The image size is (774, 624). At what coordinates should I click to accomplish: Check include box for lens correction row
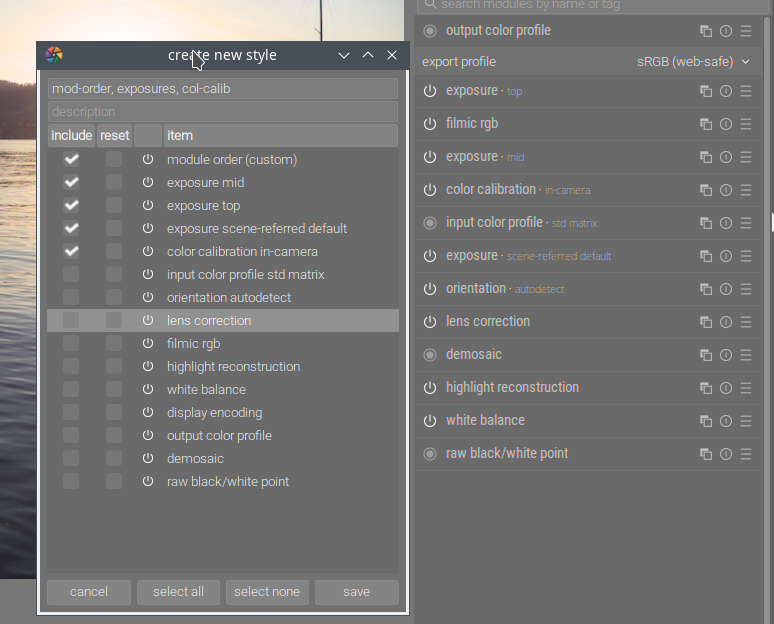[71, 320]
